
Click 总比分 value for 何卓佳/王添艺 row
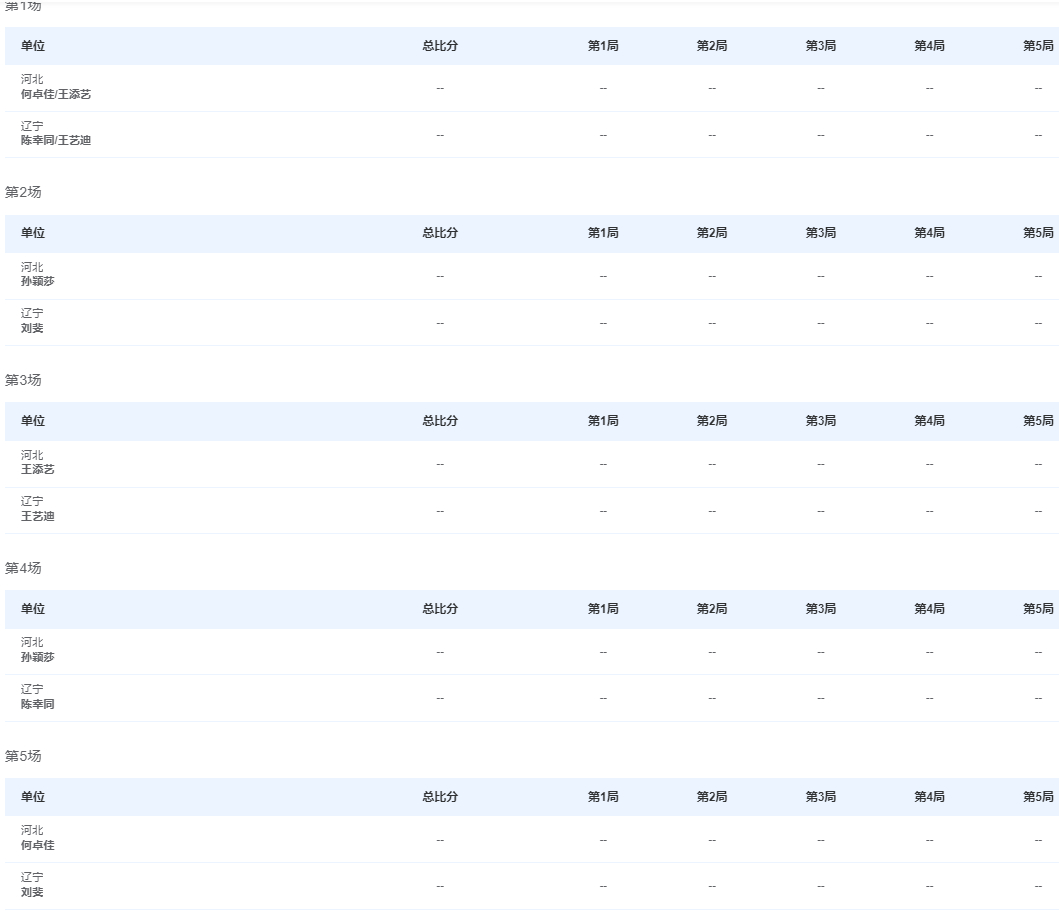click(440, 88)
